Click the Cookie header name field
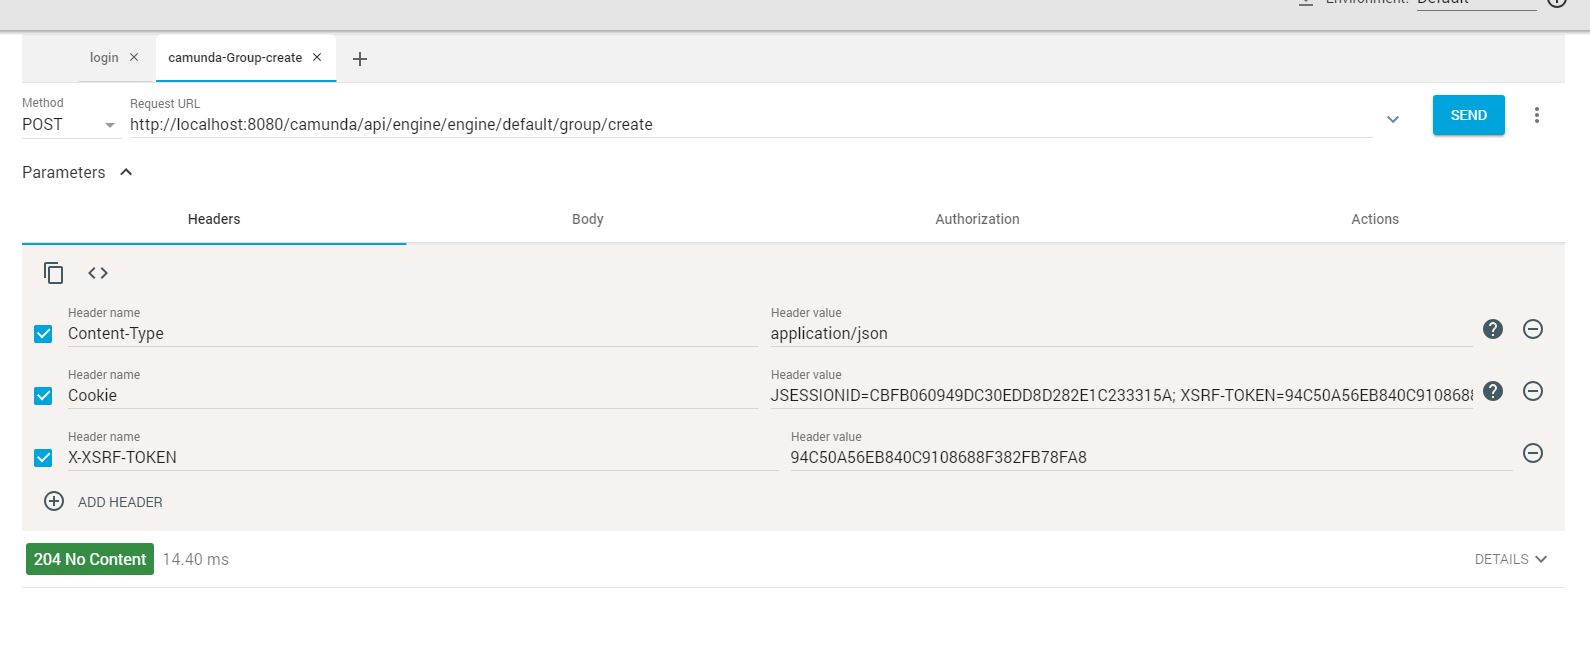The height and width of the screenshot is (662, 1590). click(x=413, y=395)
